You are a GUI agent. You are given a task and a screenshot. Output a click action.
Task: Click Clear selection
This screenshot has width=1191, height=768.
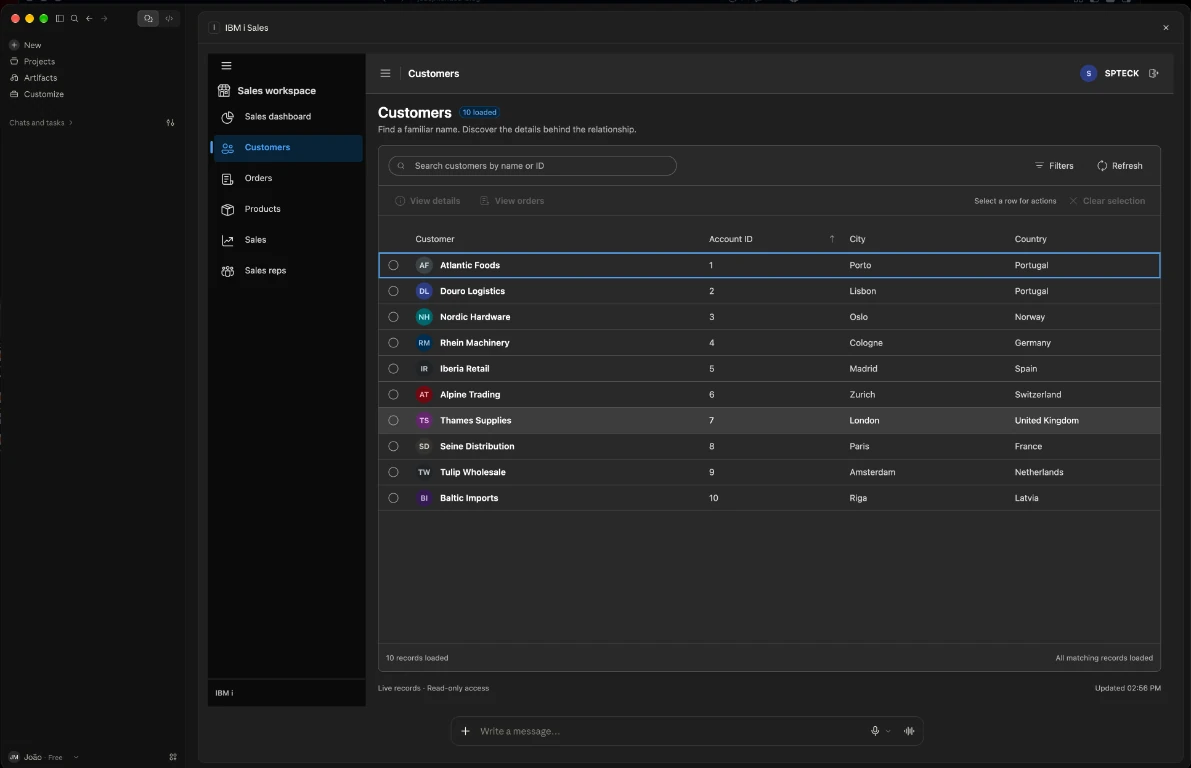tap(1107, 201)
